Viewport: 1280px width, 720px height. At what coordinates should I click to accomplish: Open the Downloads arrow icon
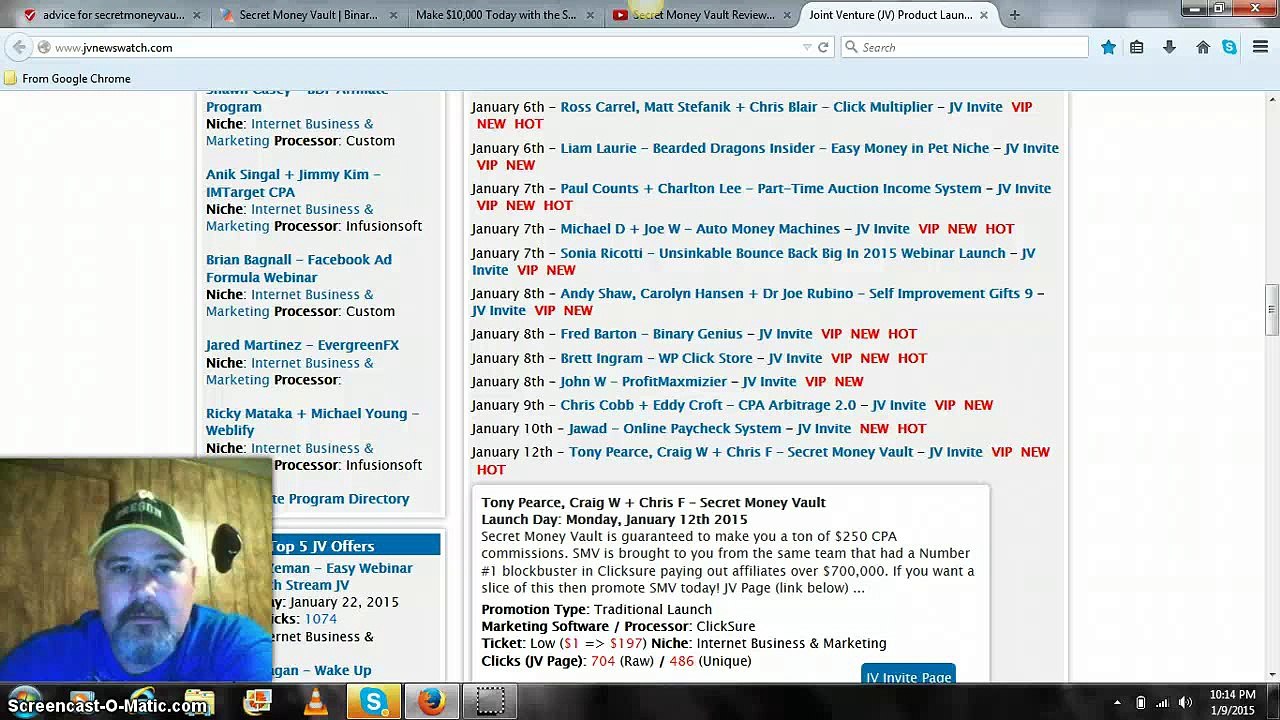pyautogui.click(x=1169, y=47)
